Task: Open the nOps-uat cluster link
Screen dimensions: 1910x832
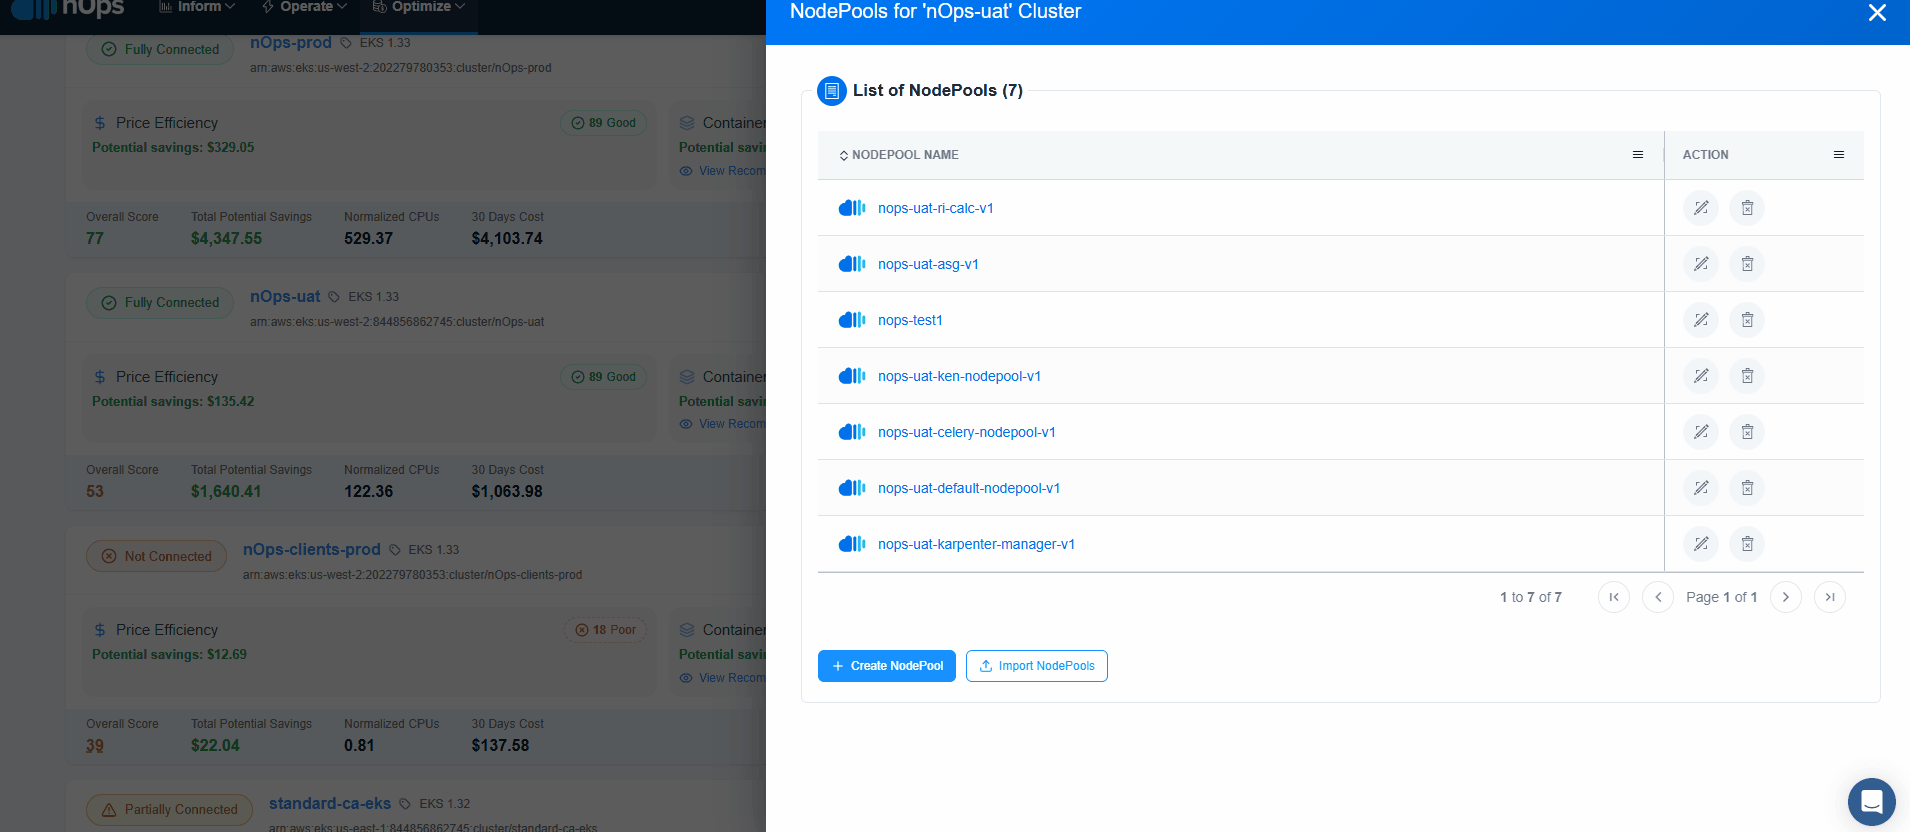Action: tap(285, 297)
